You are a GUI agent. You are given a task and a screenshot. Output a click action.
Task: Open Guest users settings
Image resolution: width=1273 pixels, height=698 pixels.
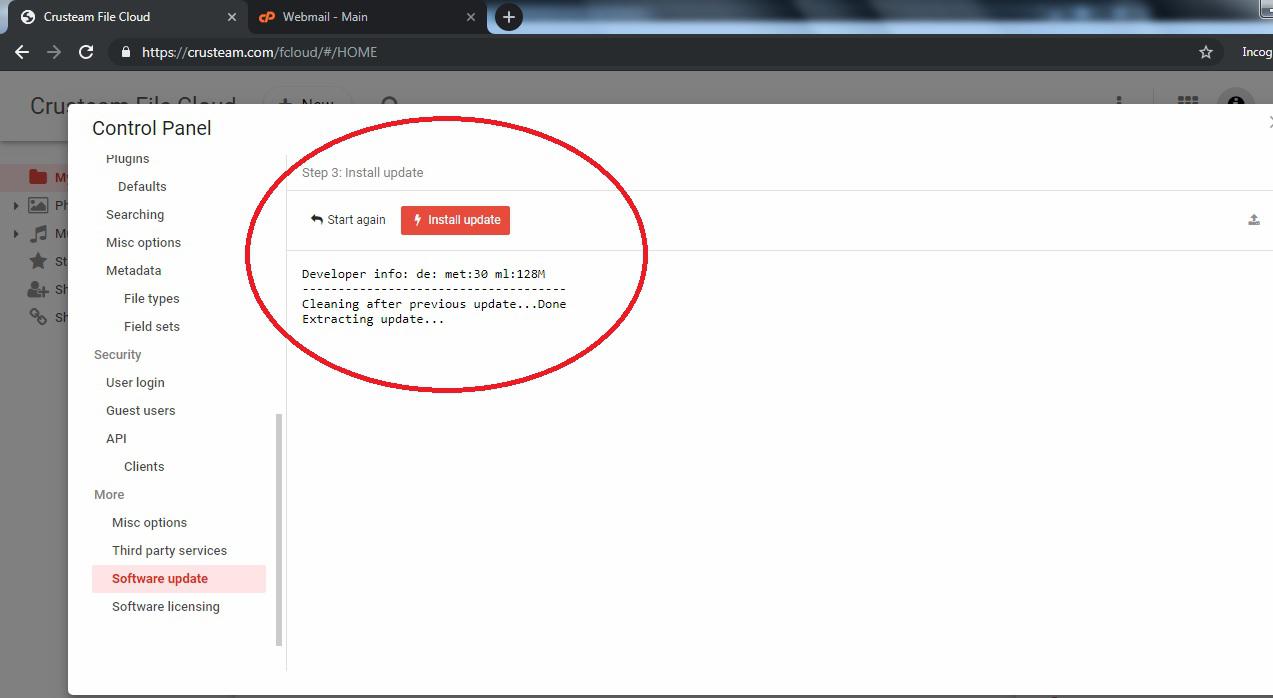(x=141, y=410)
